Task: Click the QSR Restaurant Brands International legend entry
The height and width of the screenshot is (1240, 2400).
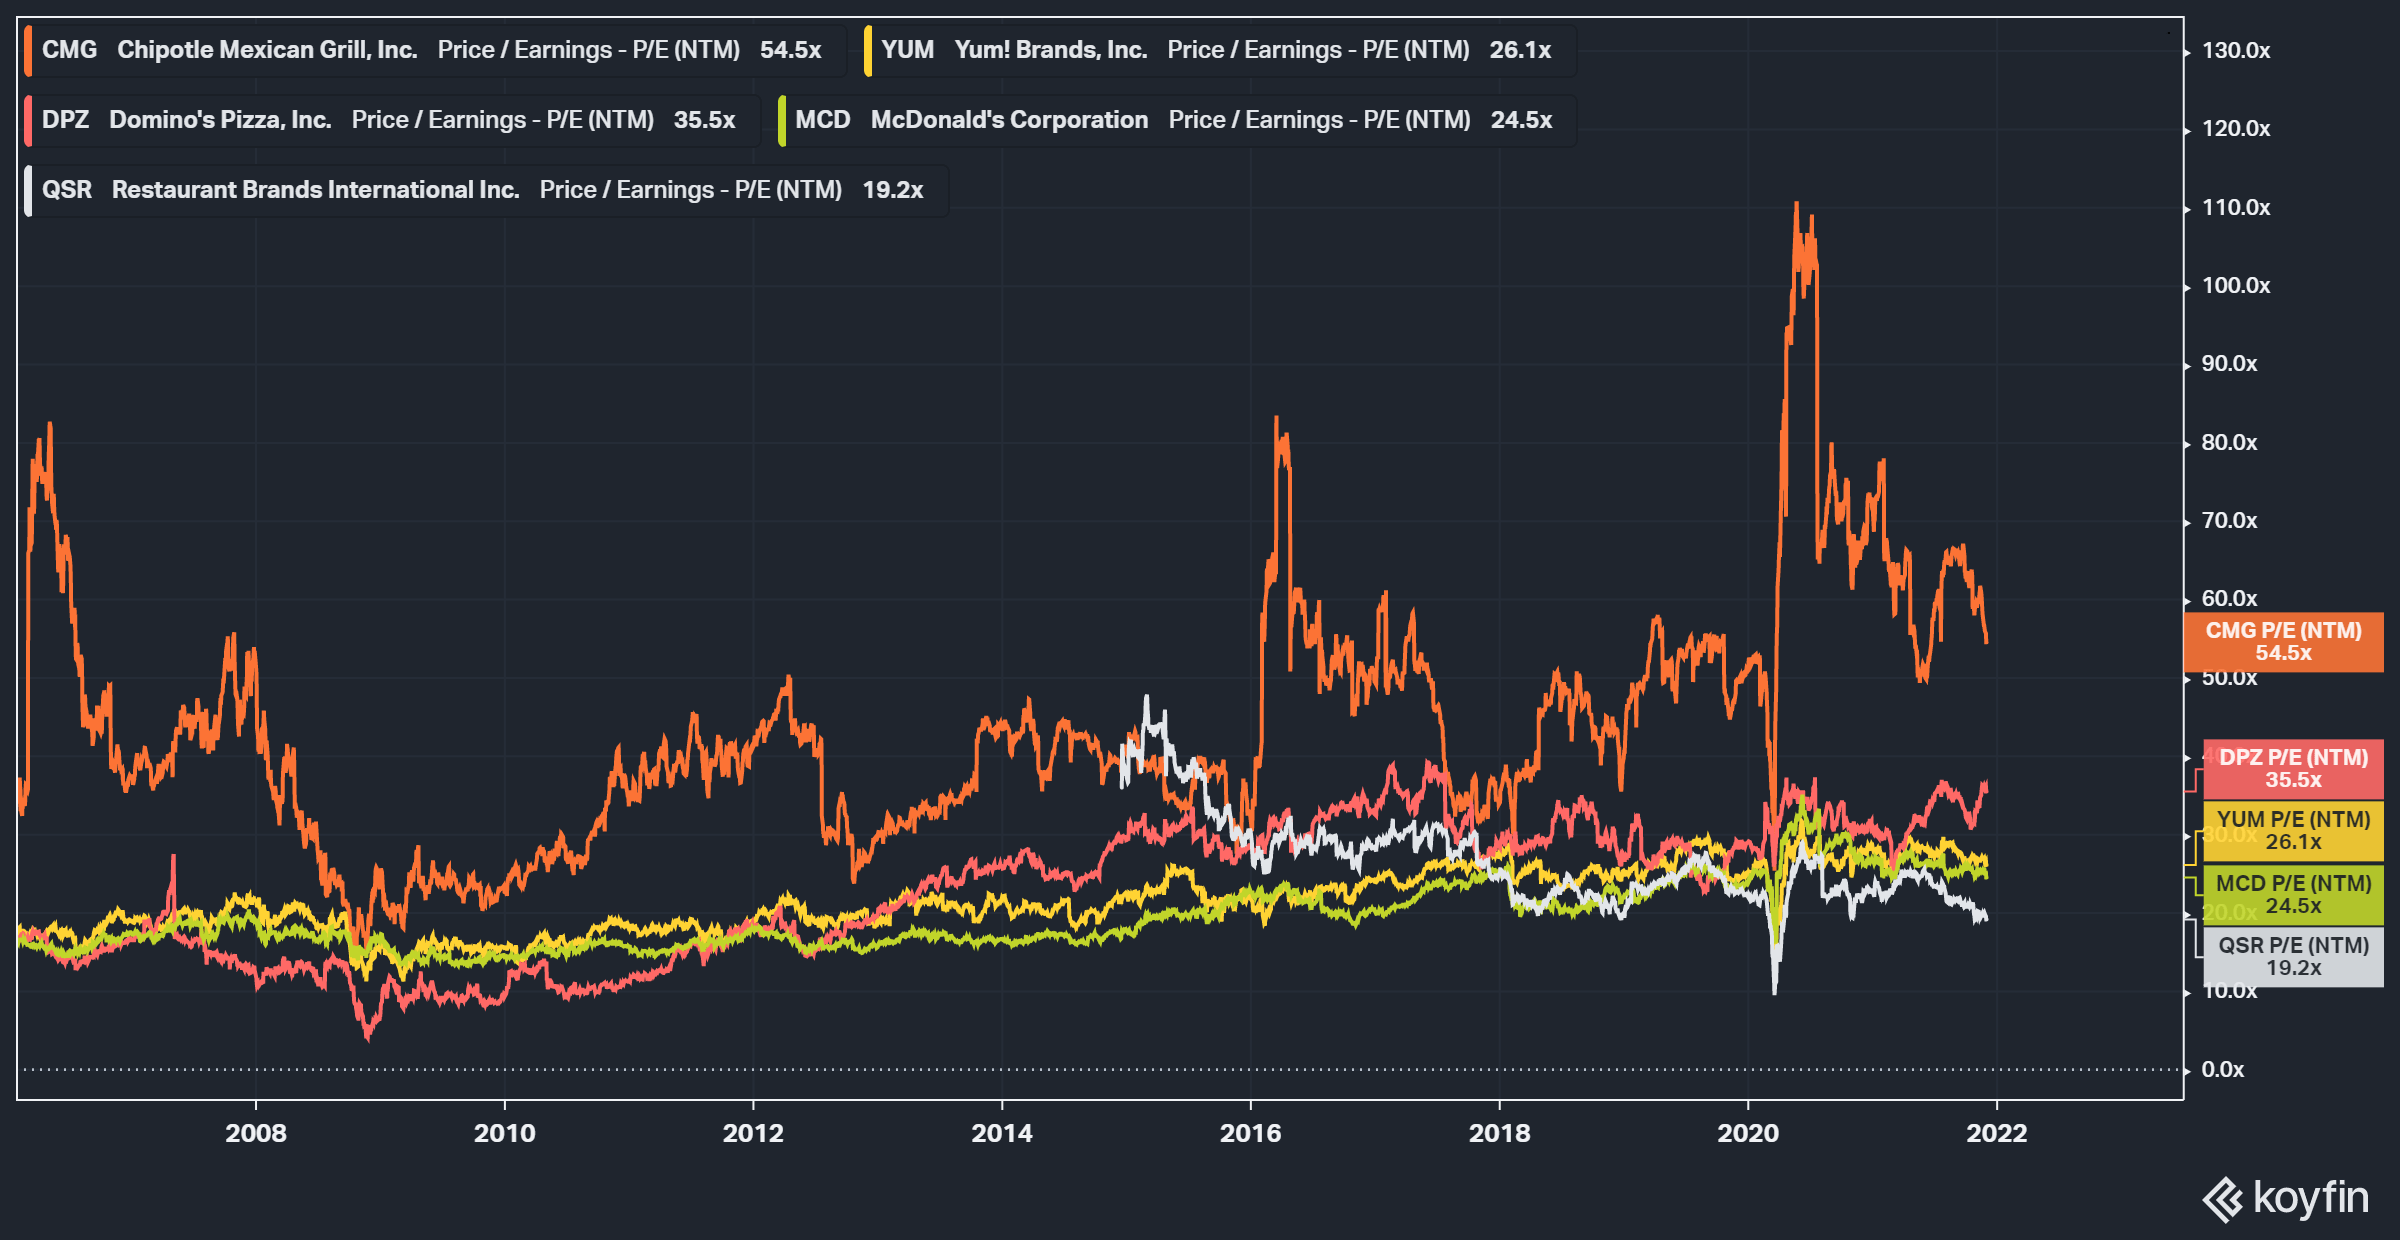Action: 486,190
